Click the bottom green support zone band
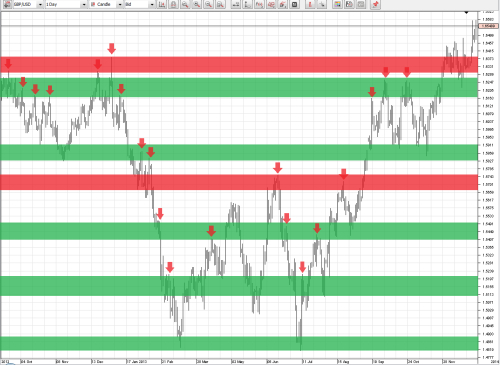Screen dimensions: 500x365 pos(239,343)
